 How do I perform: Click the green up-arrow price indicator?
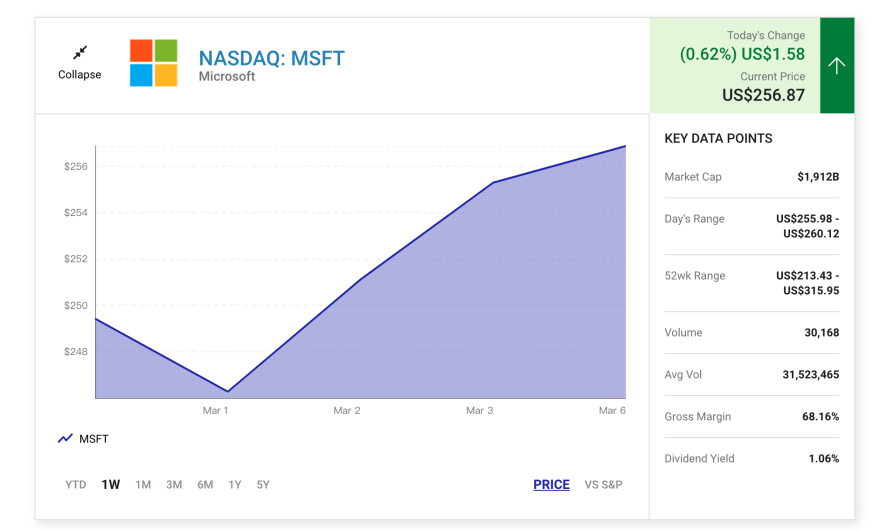pyautogui.click(x=837, y=66)
